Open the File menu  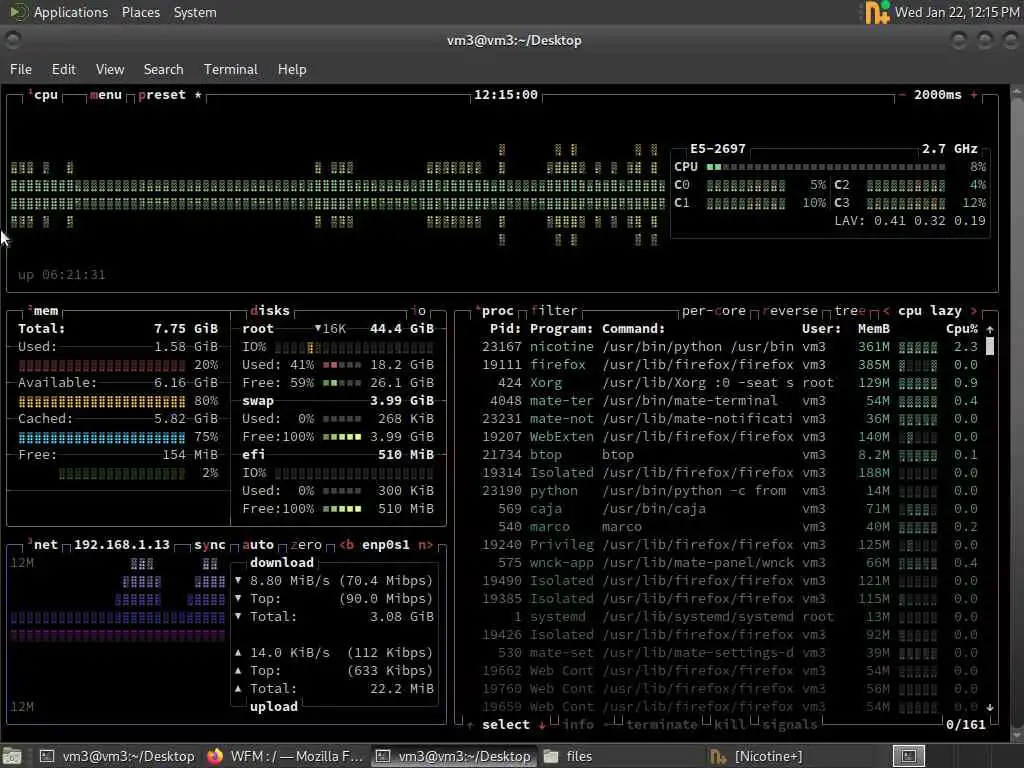[x=21, y=69]
